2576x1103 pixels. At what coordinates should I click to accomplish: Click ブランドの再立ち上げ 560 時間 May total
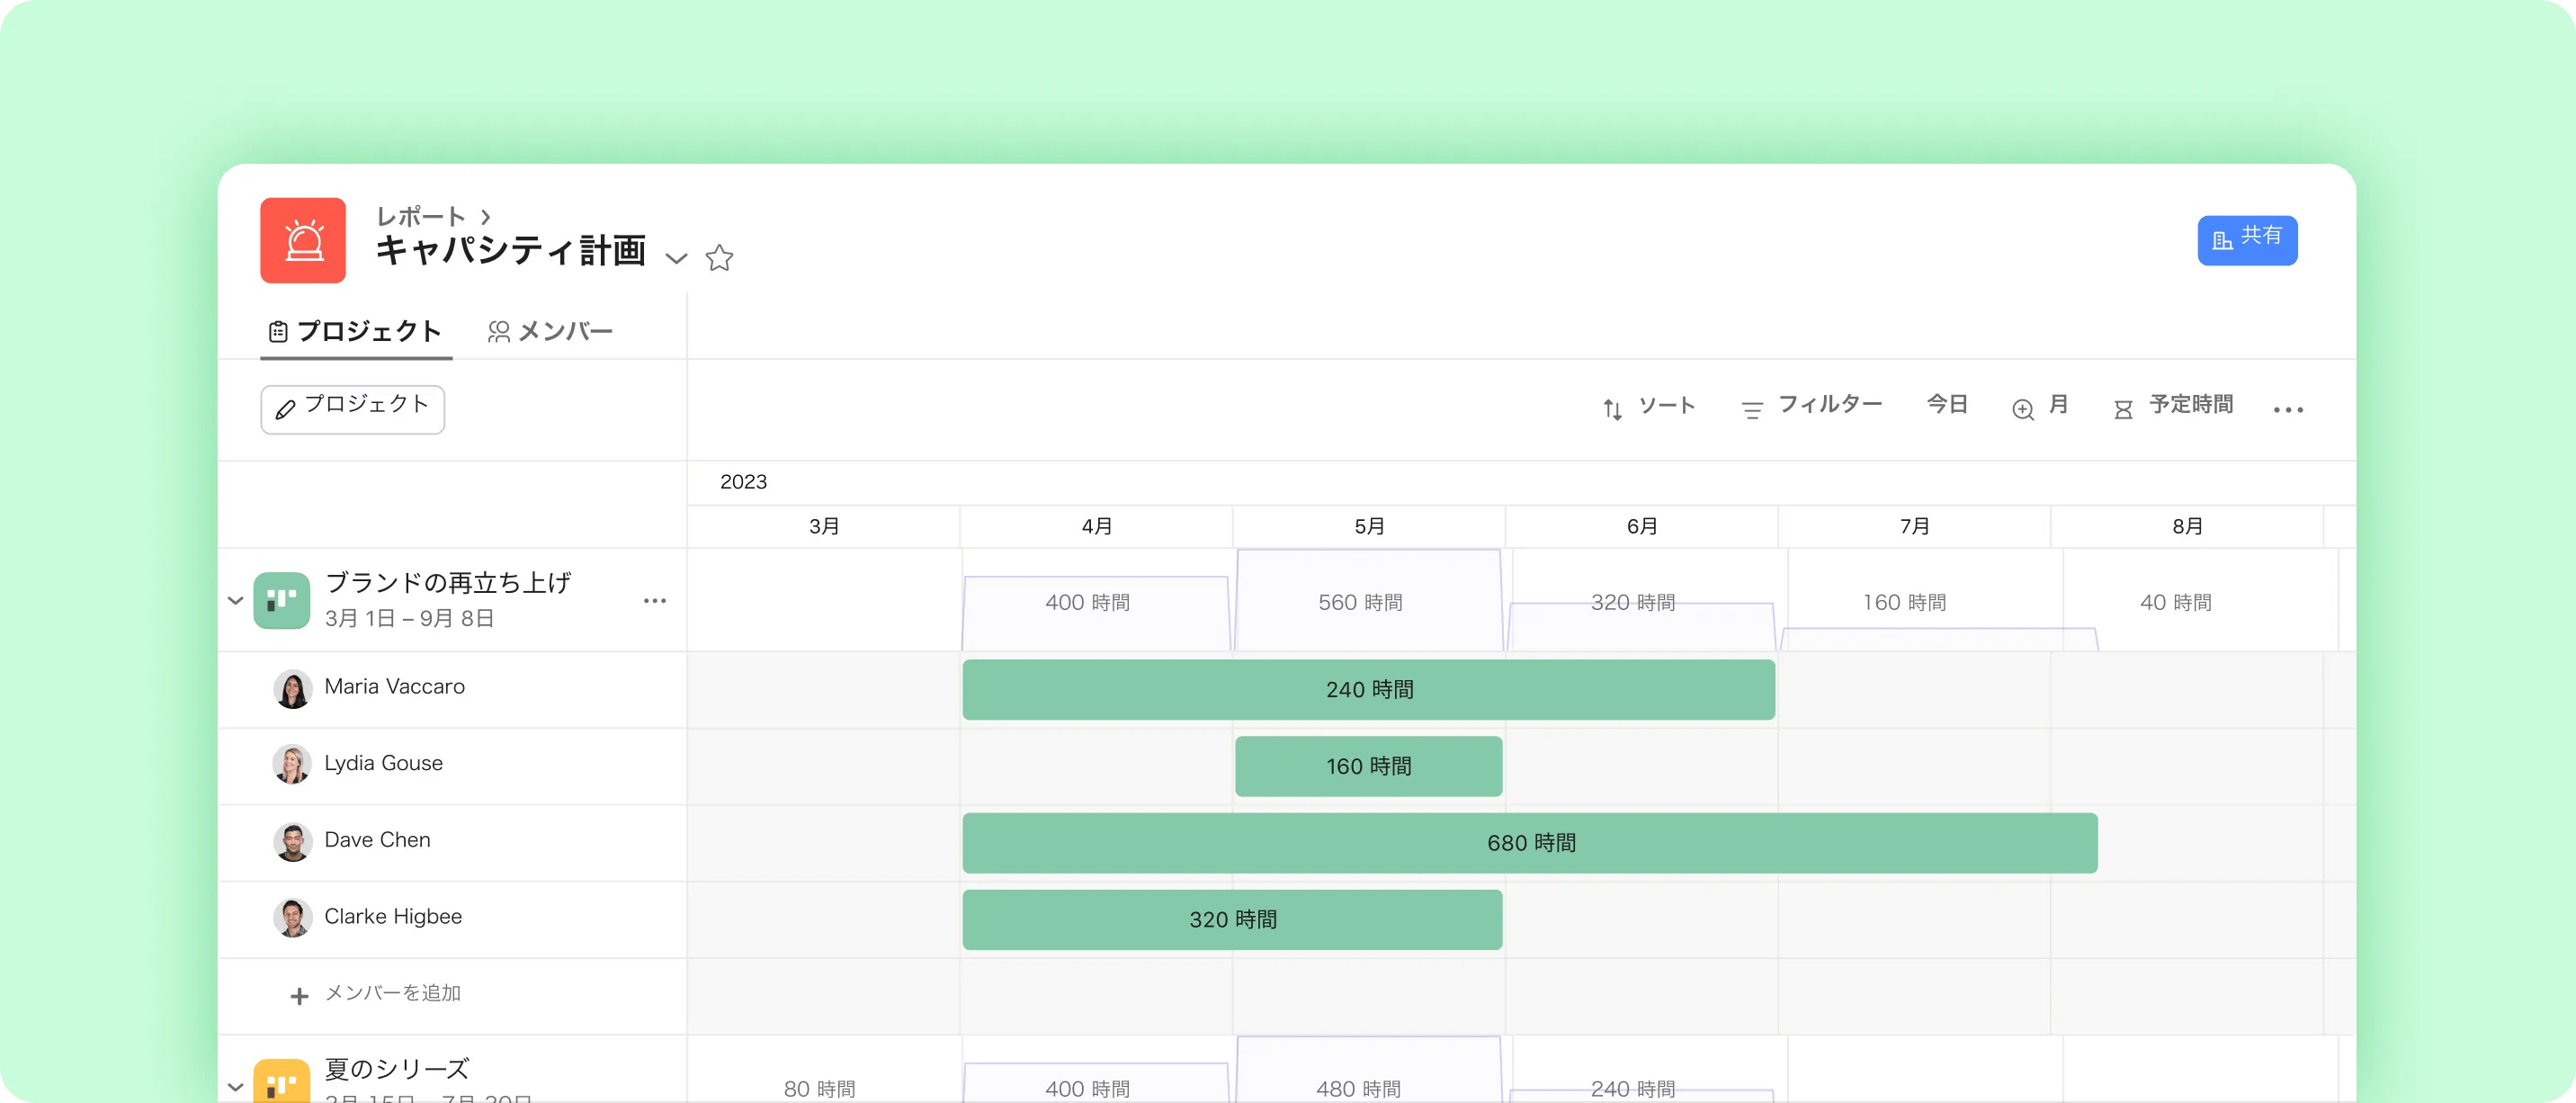[1361, 602]
